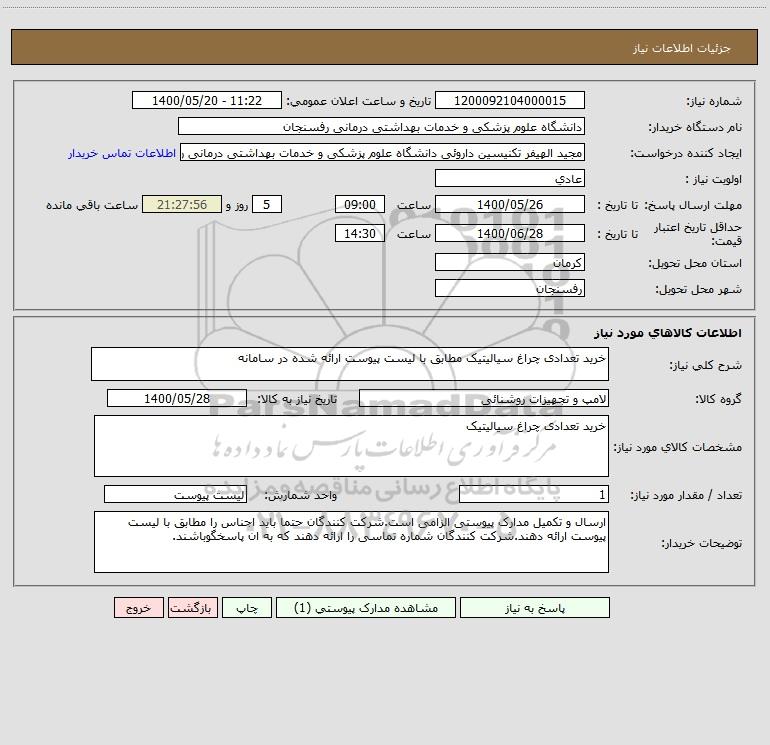Screen dimensions: 770x745
Task: Click the label 'تعداد / مقدار مورد نیاز:'
Action: (686, 495)
